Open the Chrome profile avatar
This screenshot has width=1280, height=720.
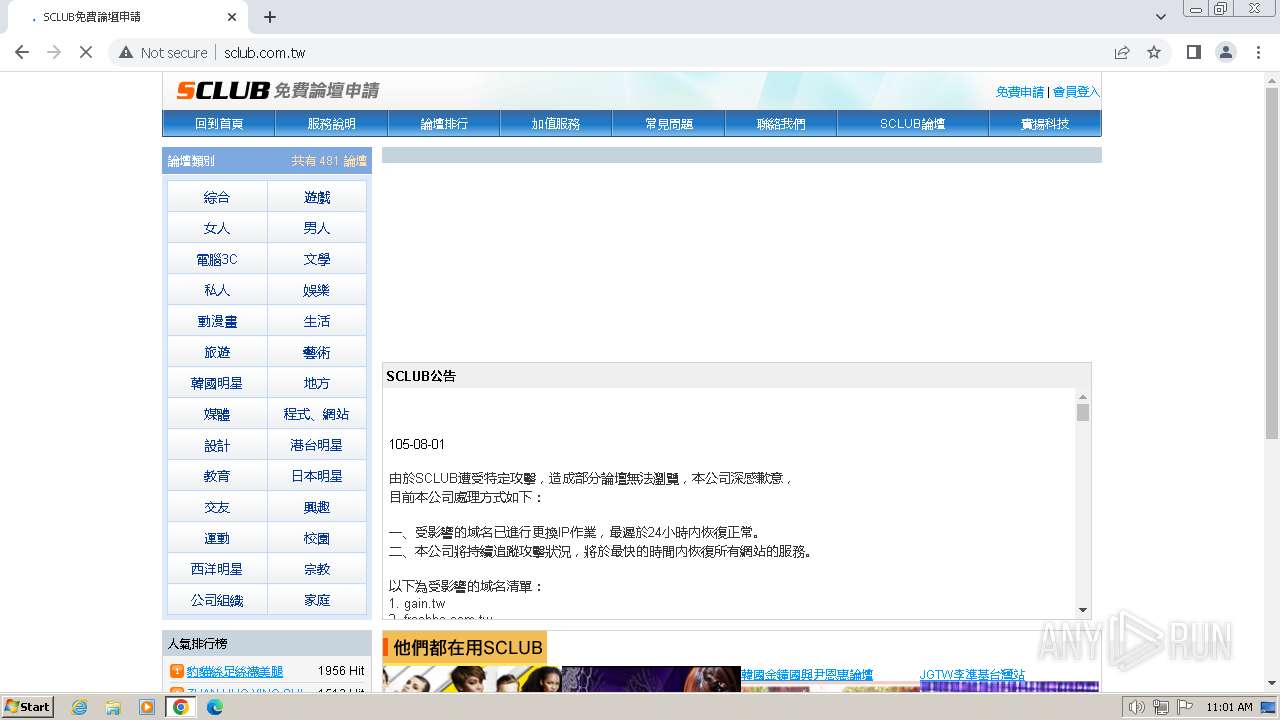click(1226, 52)
